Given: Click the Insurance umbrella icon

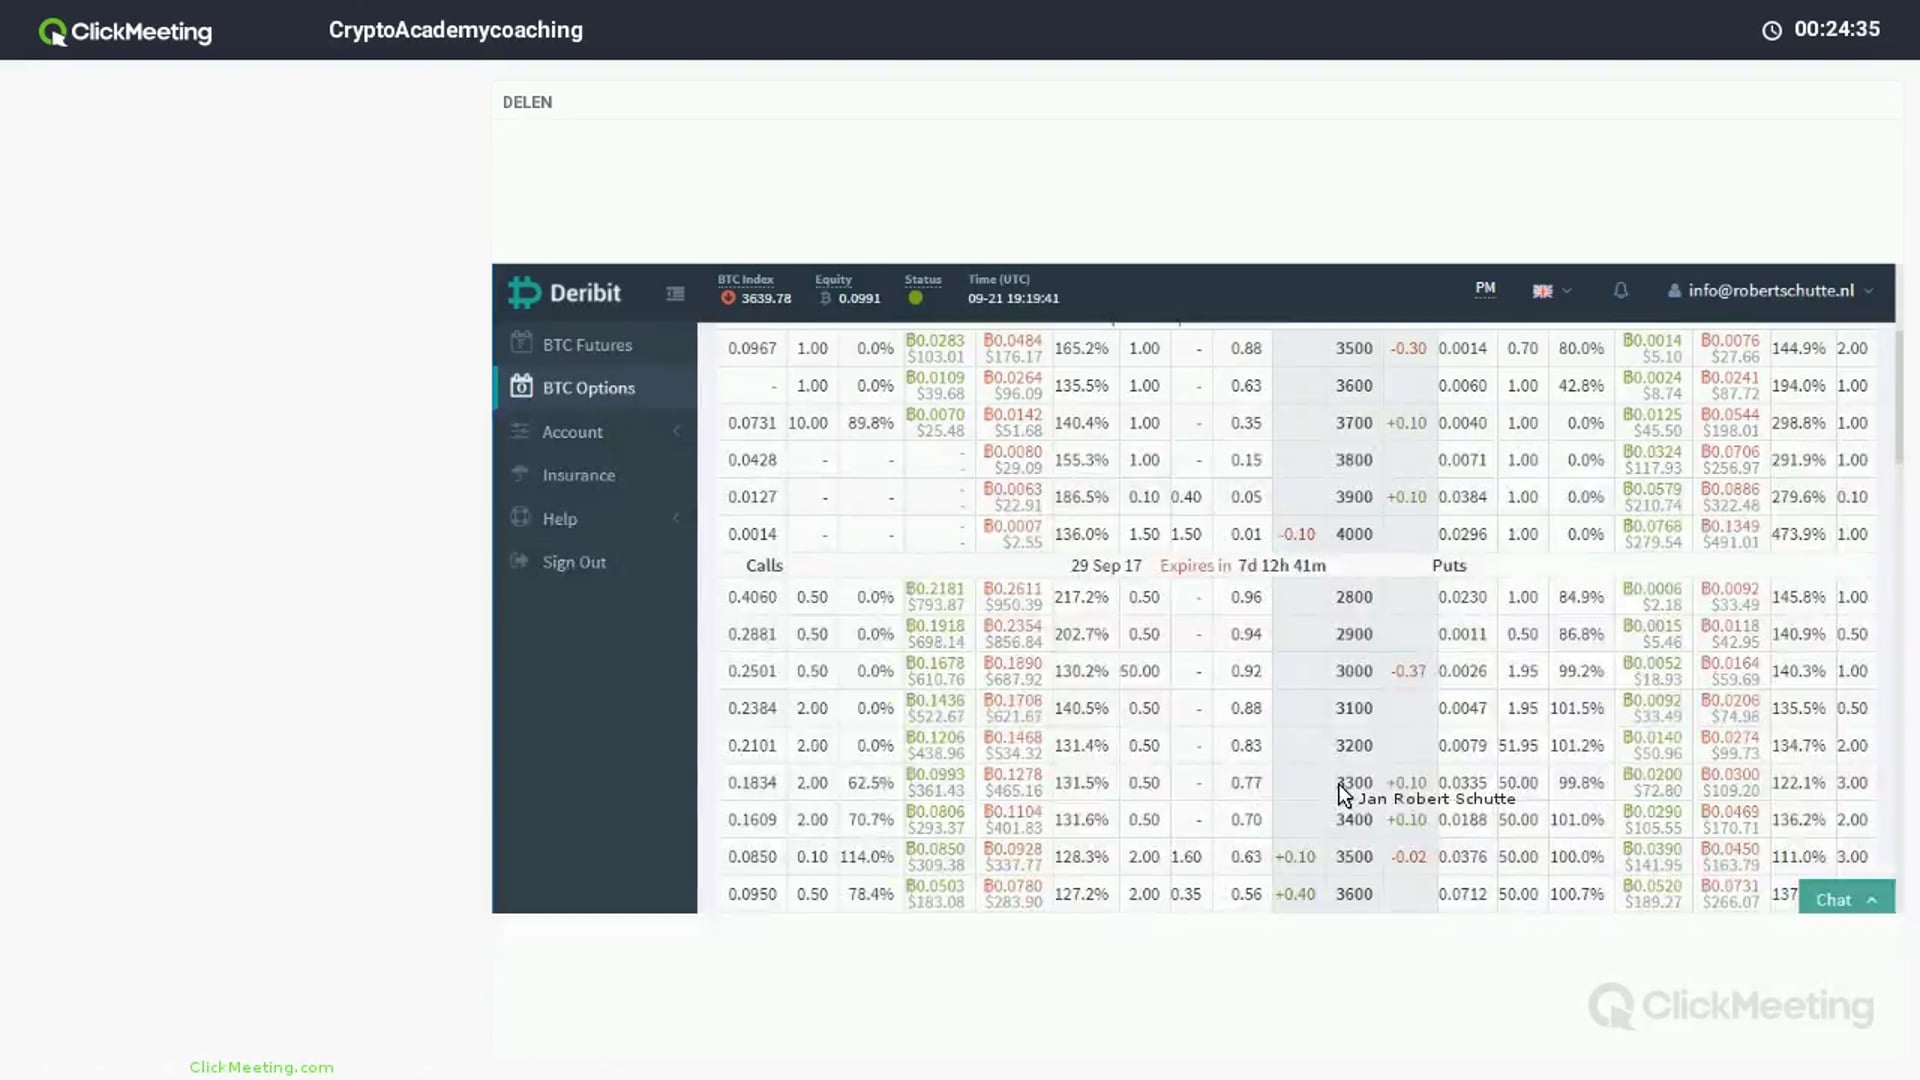Looking at the screenshot, I should [520, 474].
